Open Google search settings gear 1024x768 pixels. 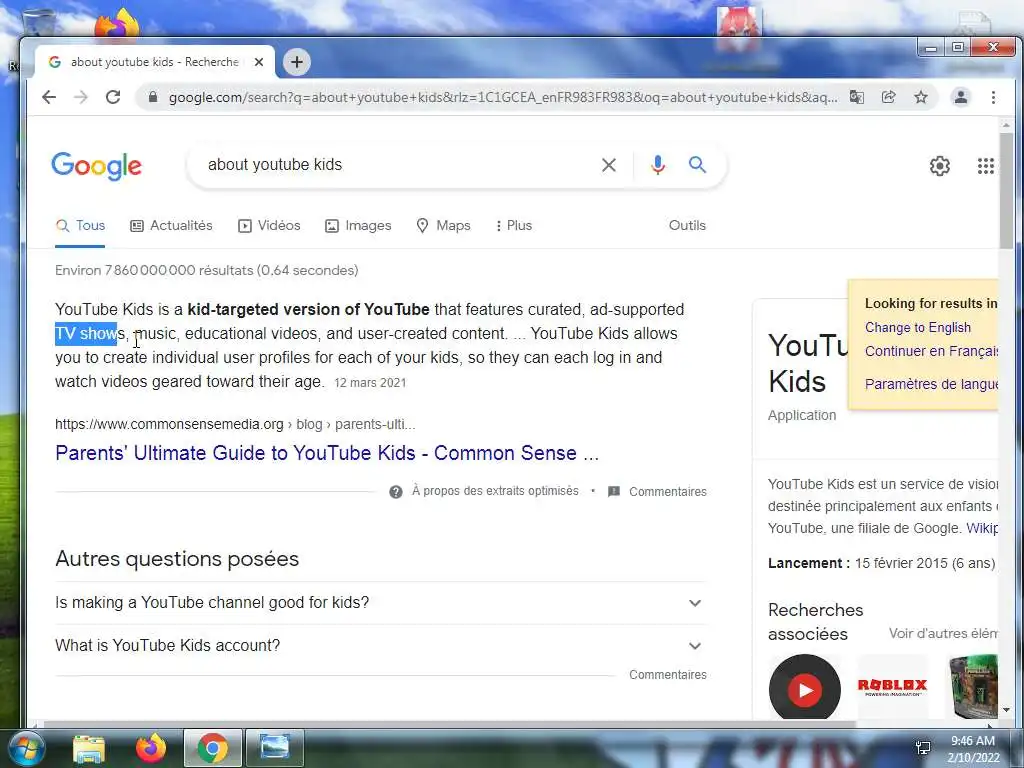(940, 166)
